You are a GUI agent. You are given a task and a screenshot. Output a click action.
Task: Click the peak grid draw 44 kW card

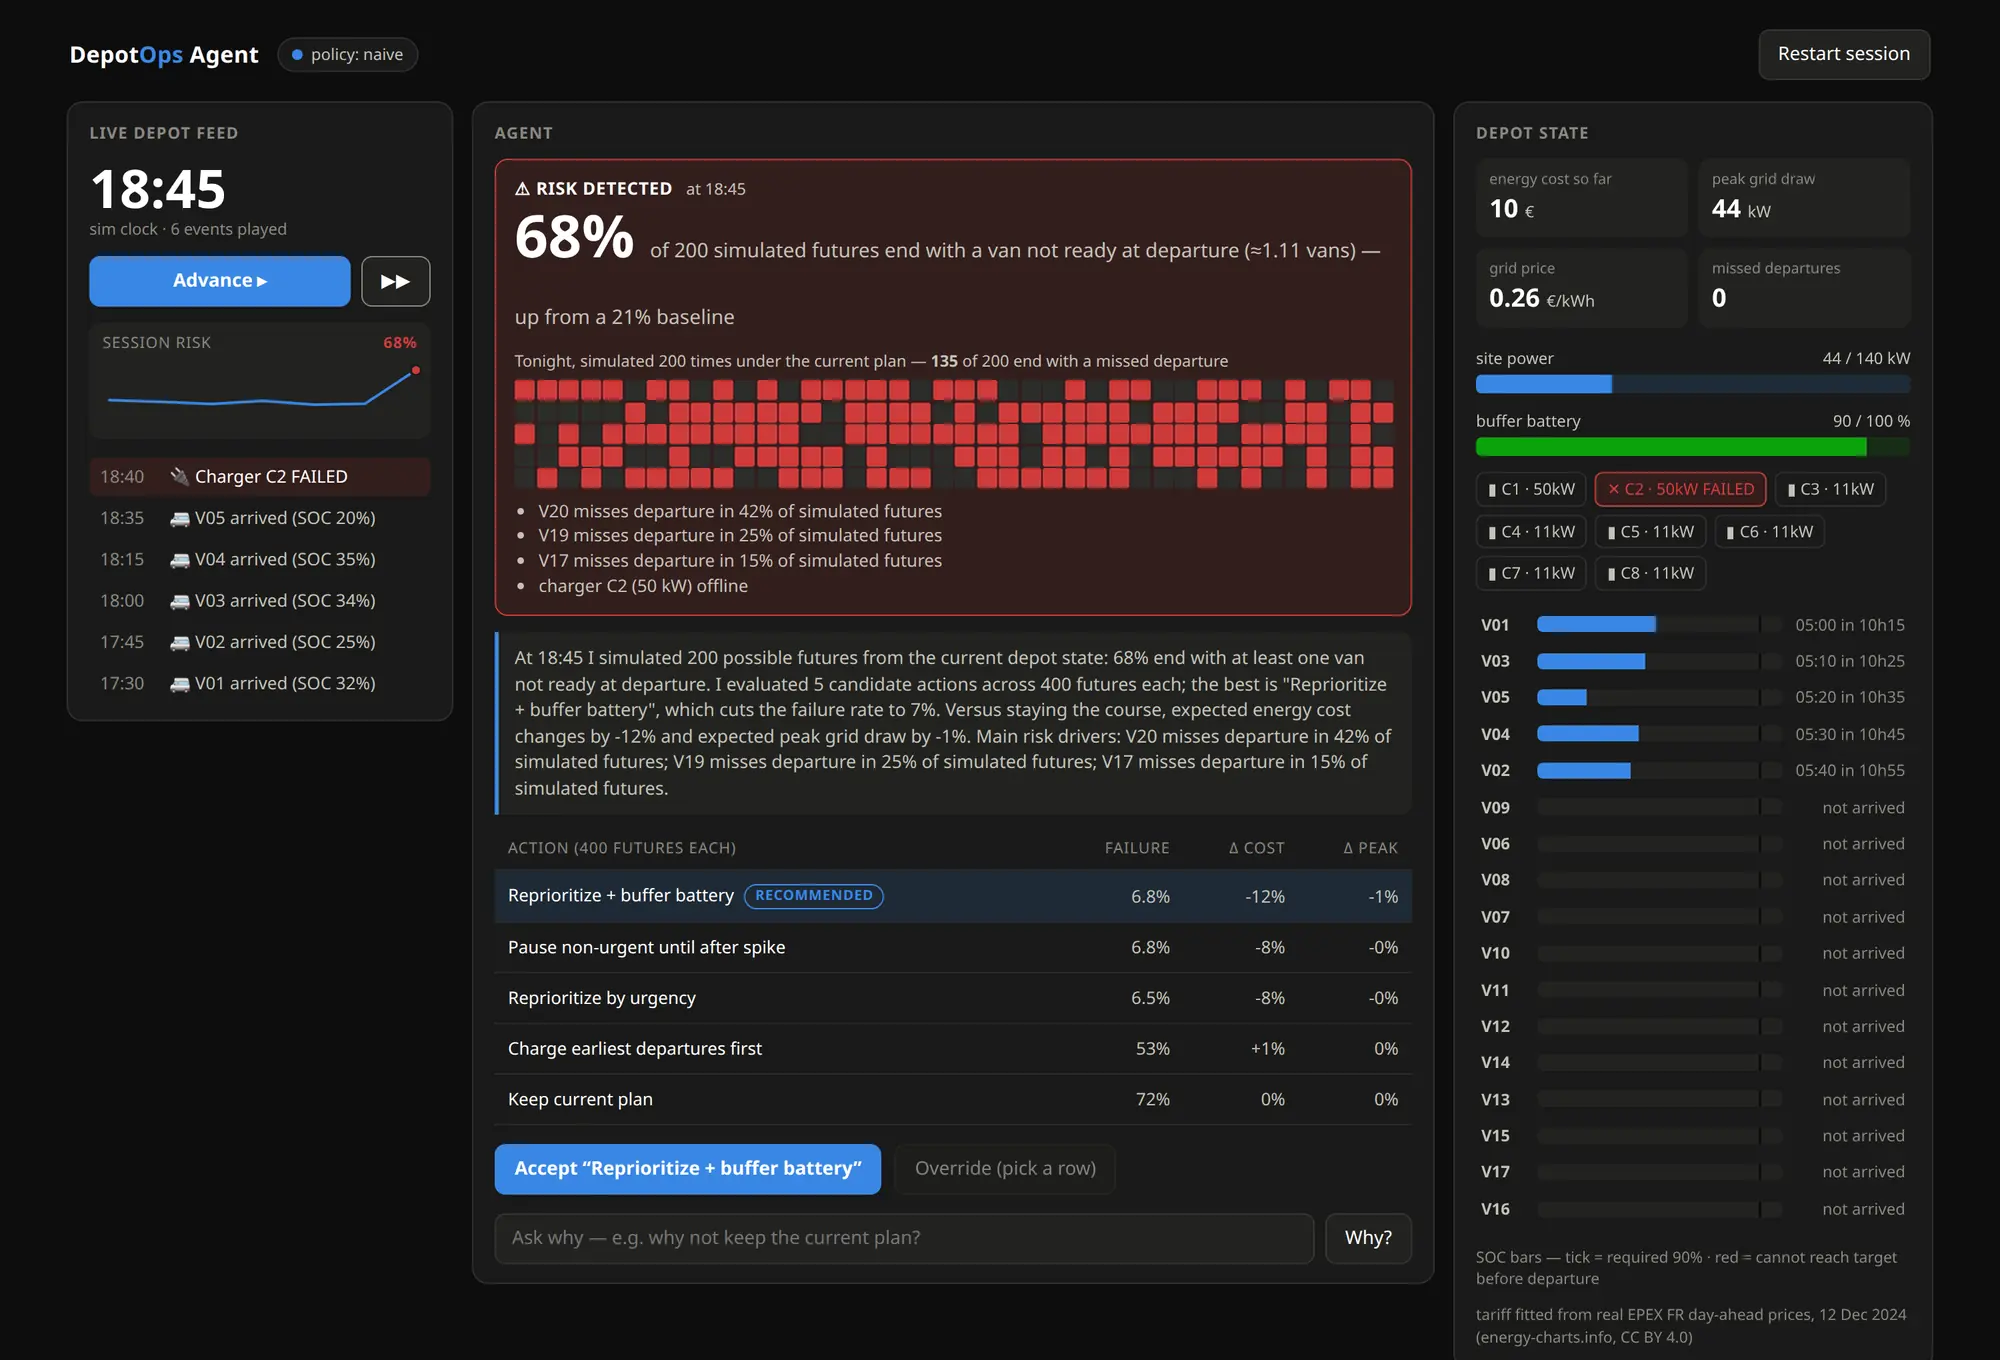click(1804, 198)
